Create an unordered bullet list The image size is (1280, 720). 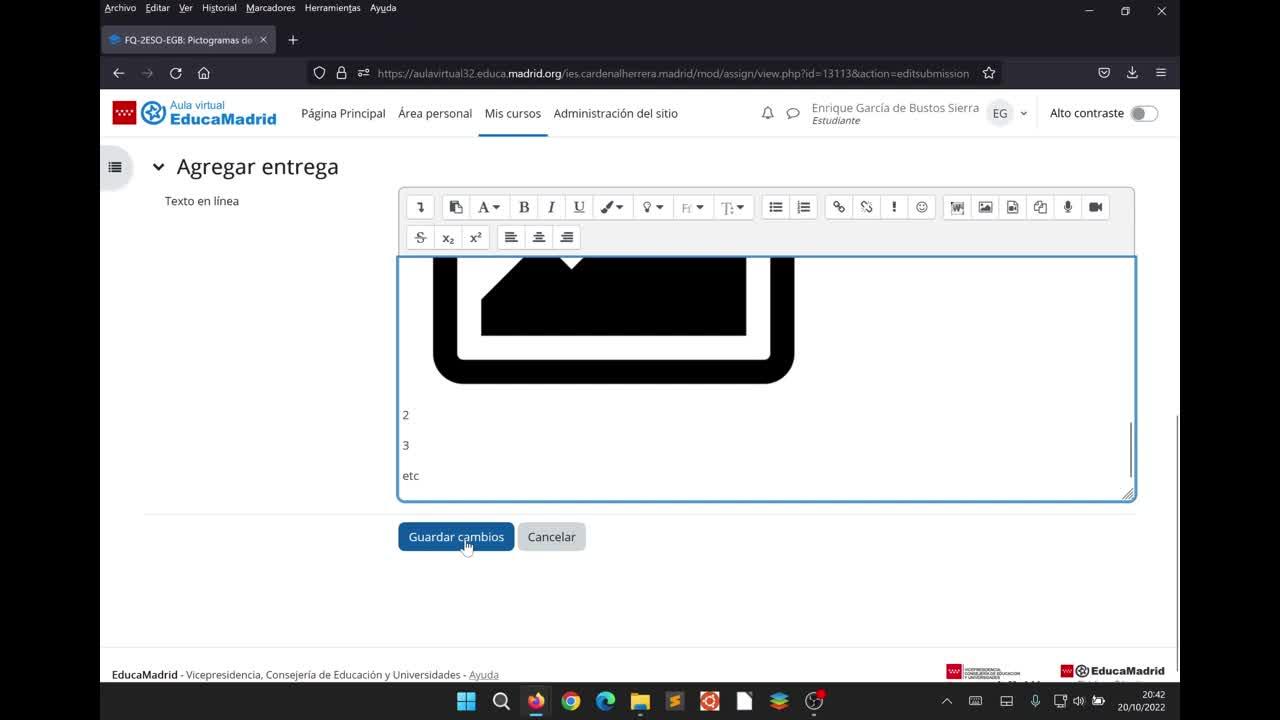click(775, 207)
